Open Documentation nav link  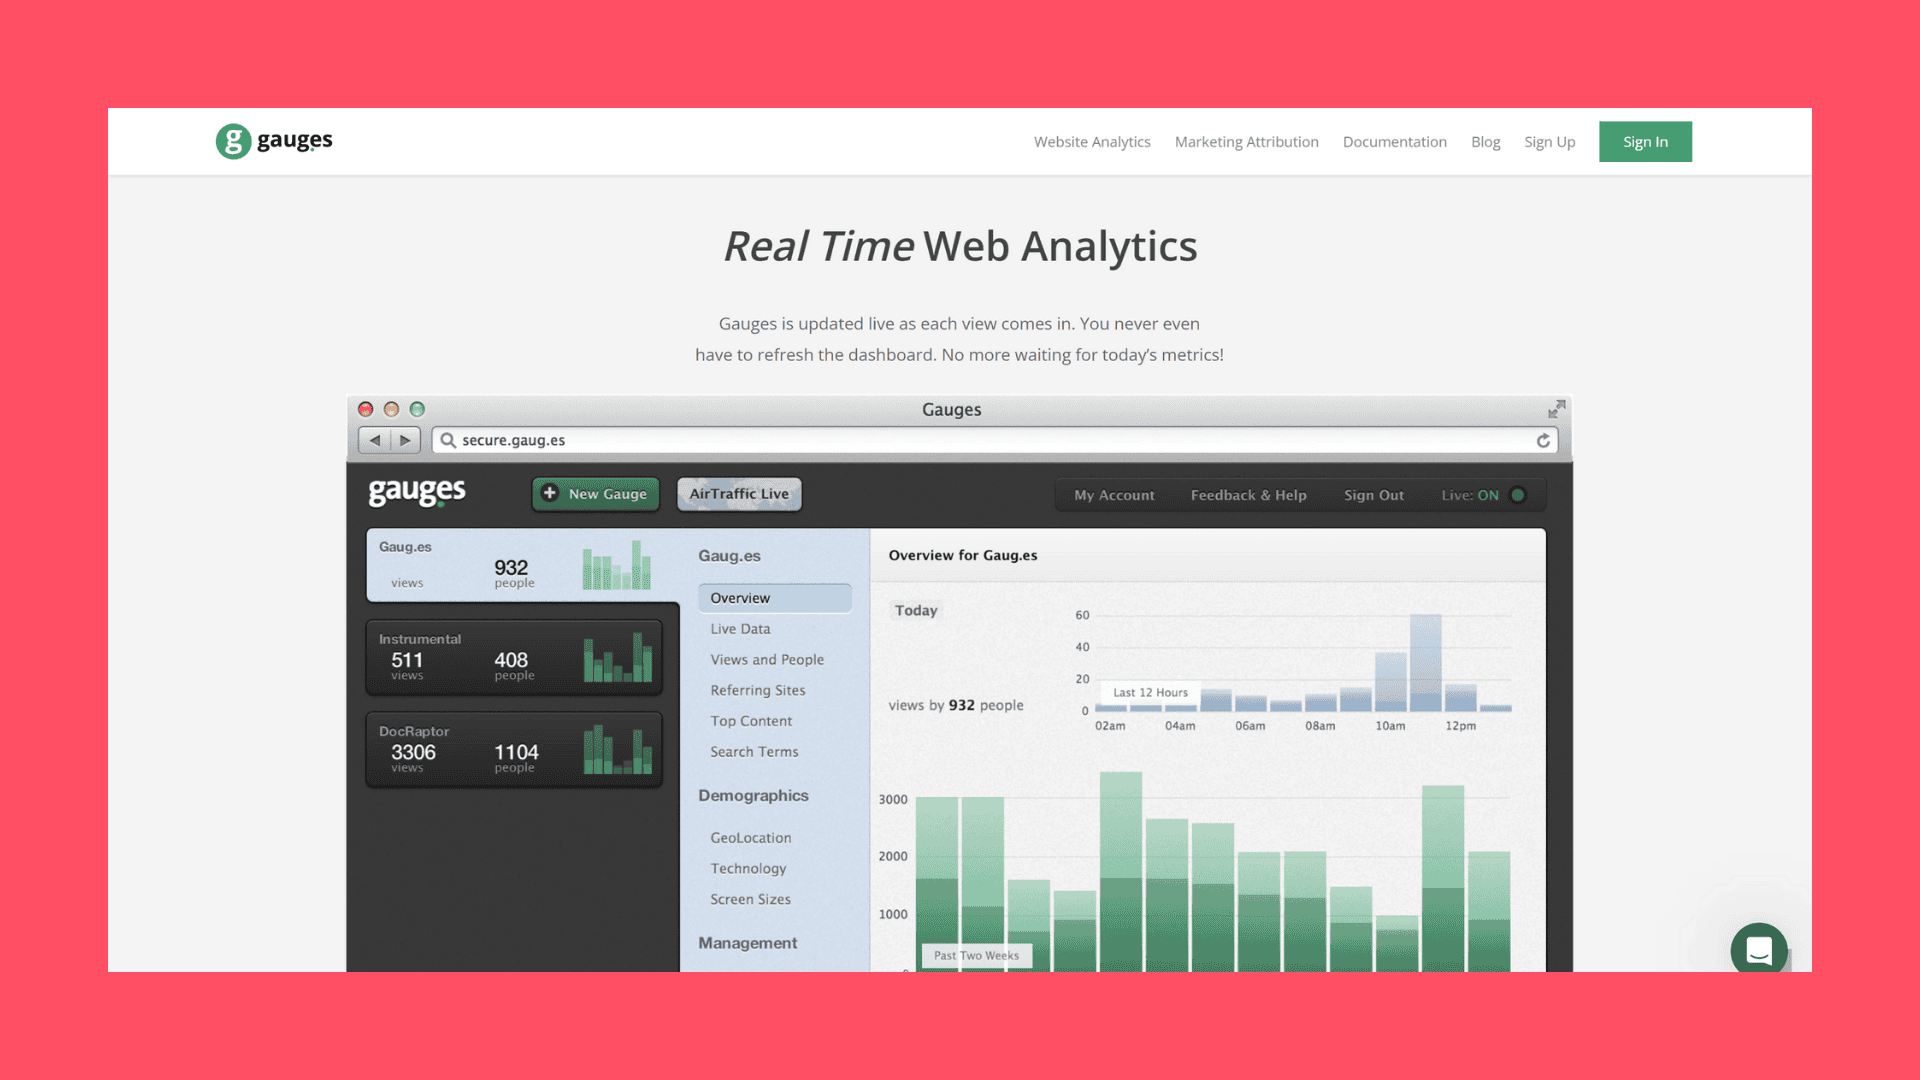1394,142
